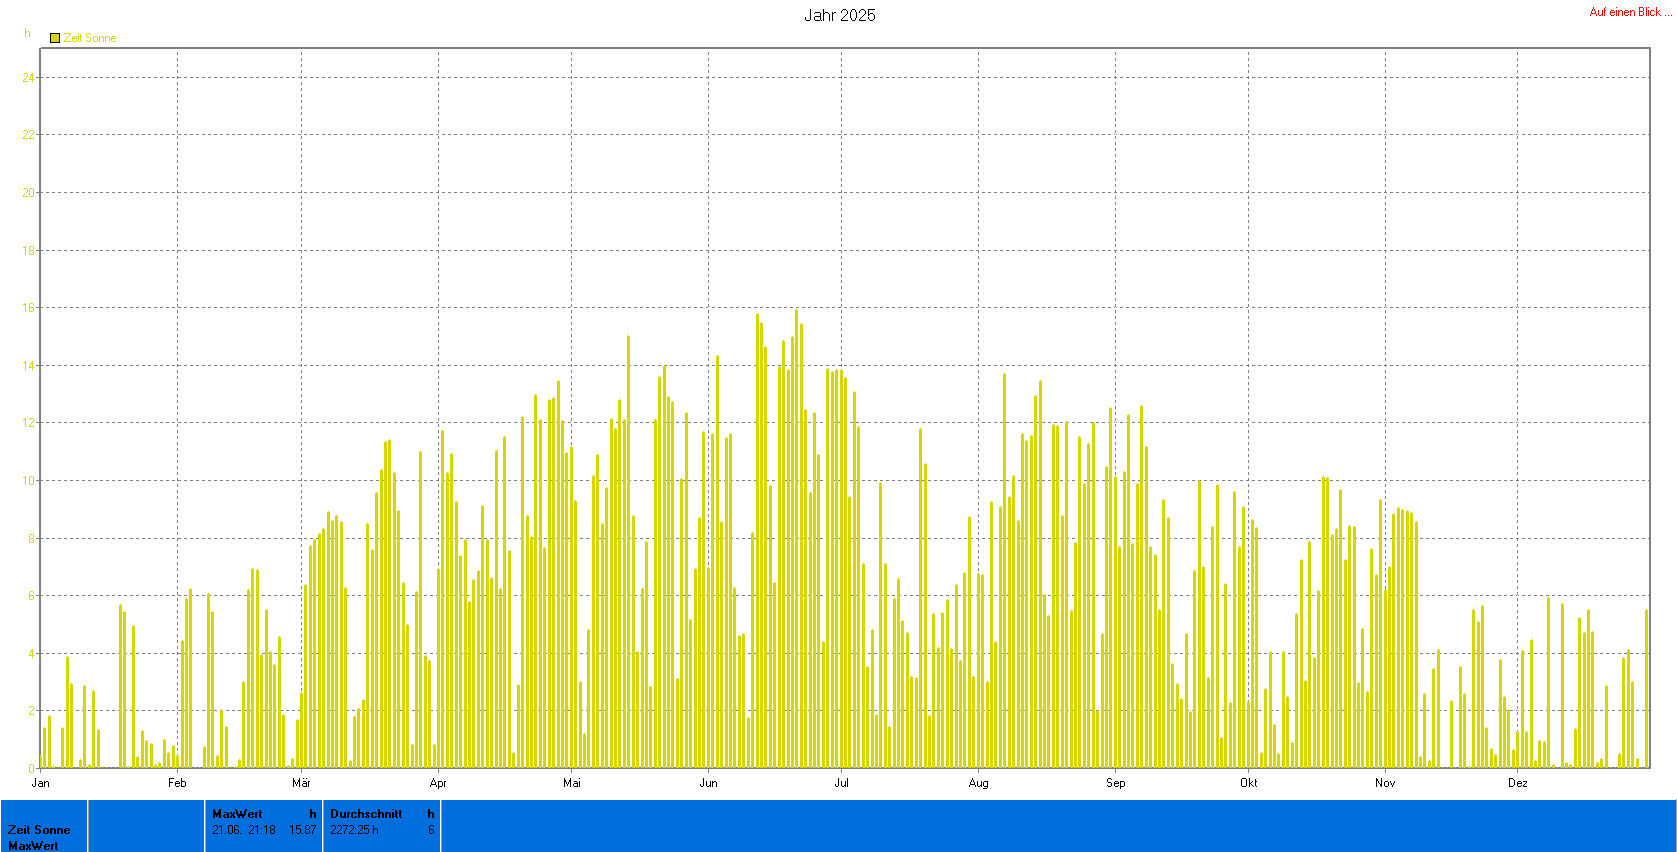Viewport: 1677px width, 852px height.
Task: Click the 'Zeit Sonne' legend label
Action: click(x=90, y=38)
